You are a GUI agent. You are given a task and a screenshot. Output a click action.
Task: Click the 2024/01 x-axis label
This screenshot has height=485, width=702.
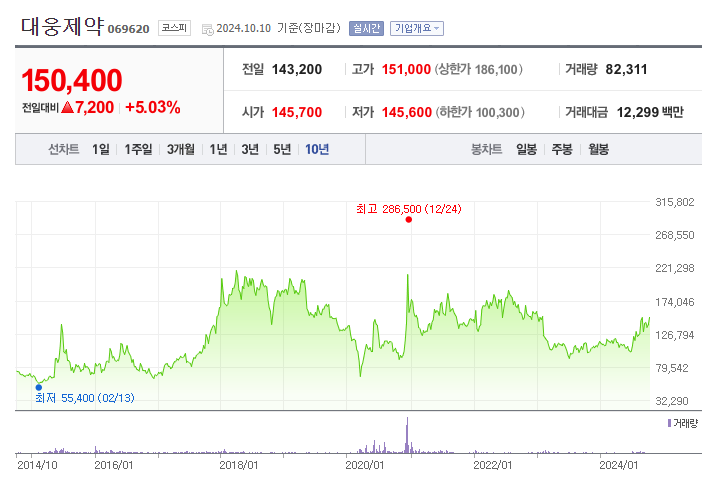619,465
